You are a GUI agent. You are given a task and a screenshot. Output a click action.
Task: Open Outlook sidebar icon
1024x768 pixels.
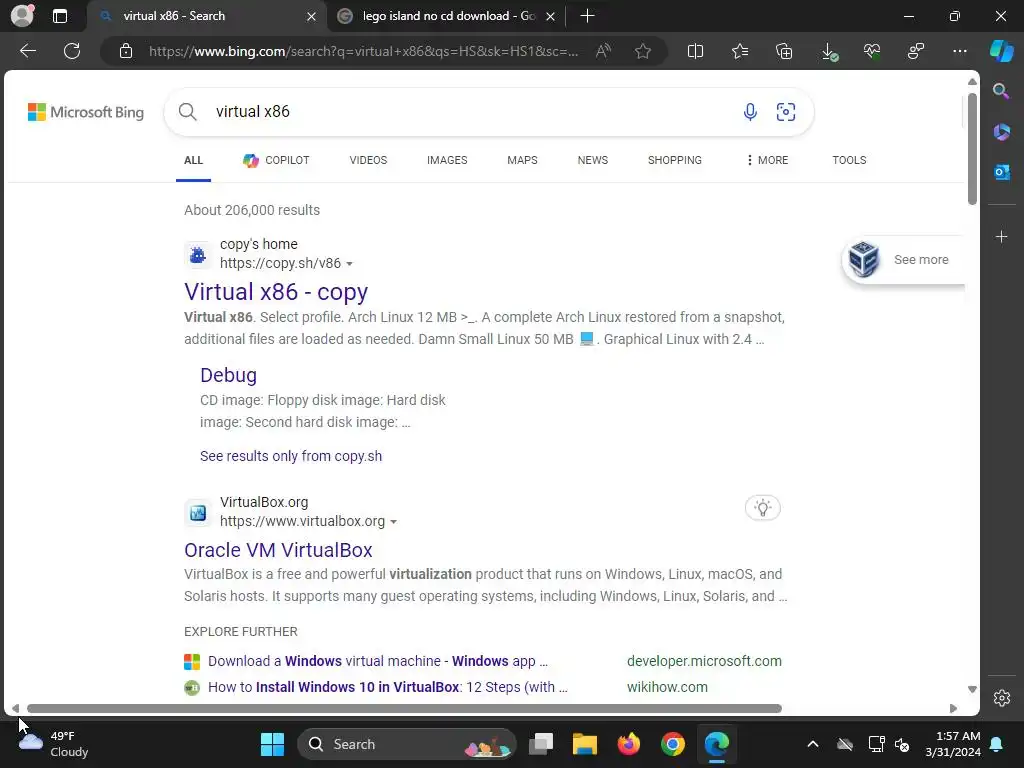1001,172
